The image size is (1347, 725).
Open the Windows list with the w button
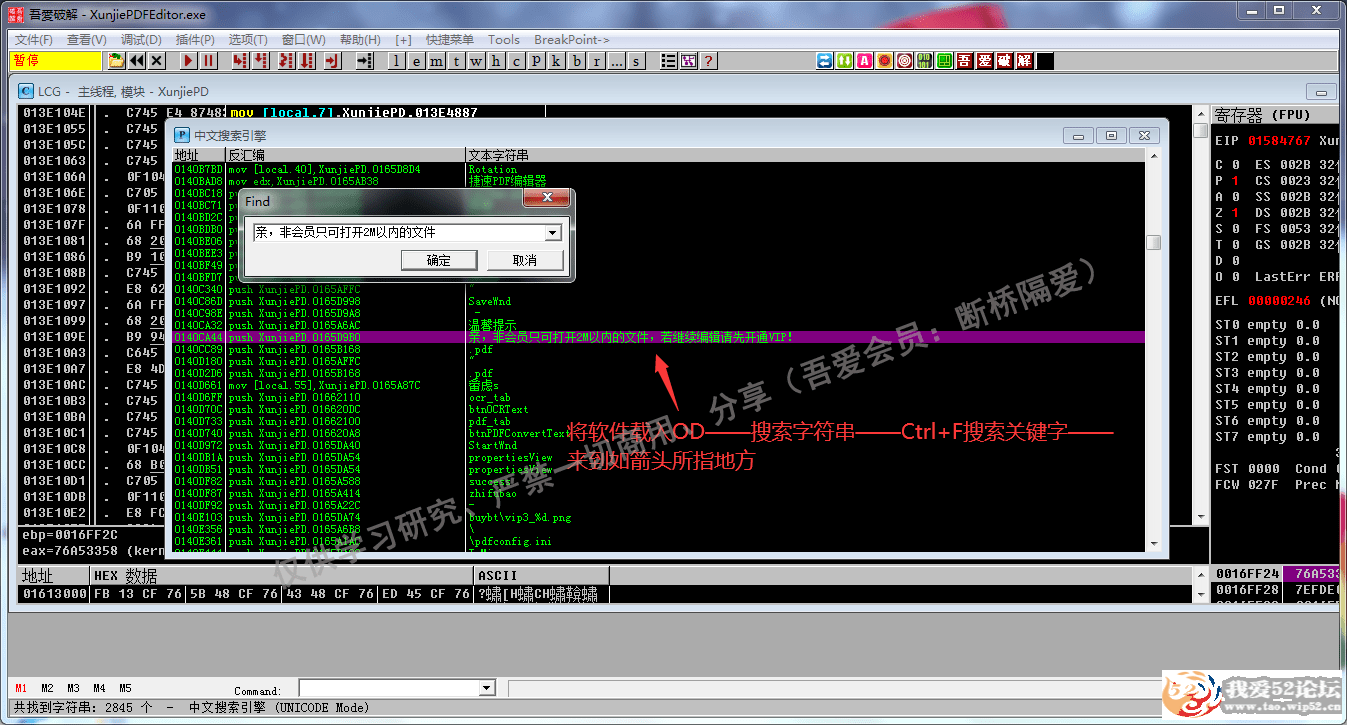476,61
